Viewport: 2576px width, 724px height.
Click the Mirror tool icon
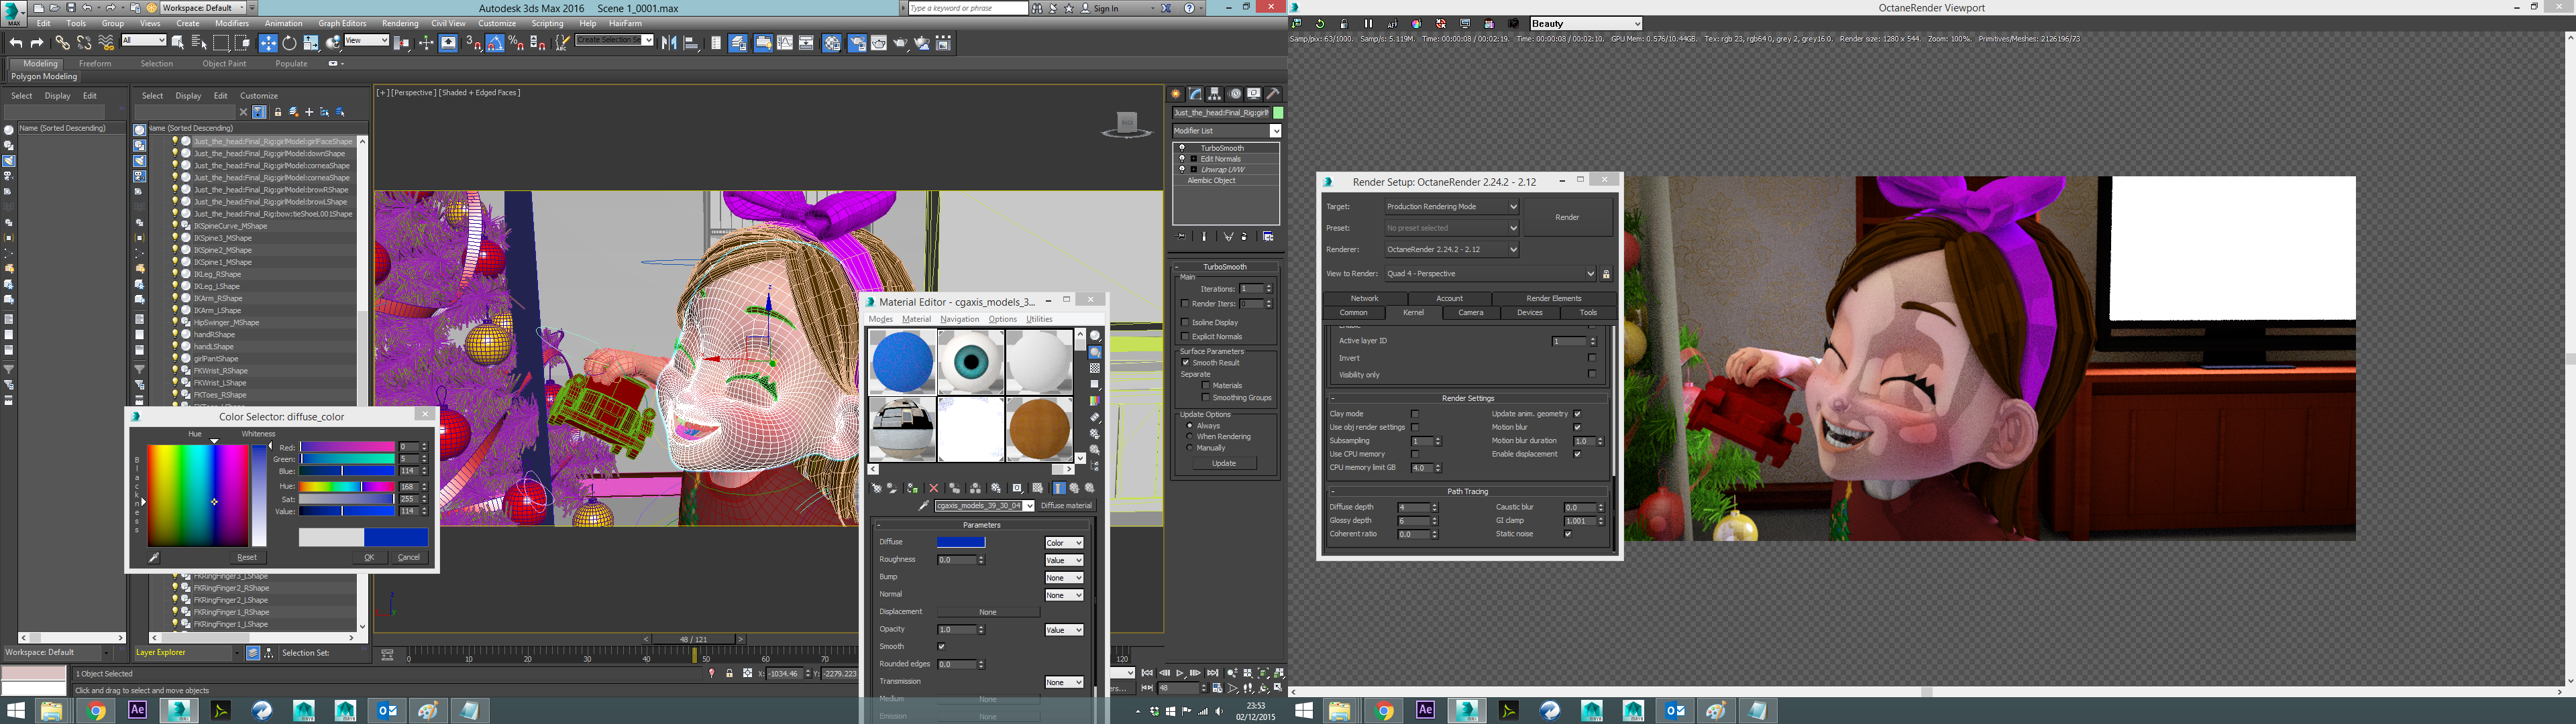pos(668,43)
